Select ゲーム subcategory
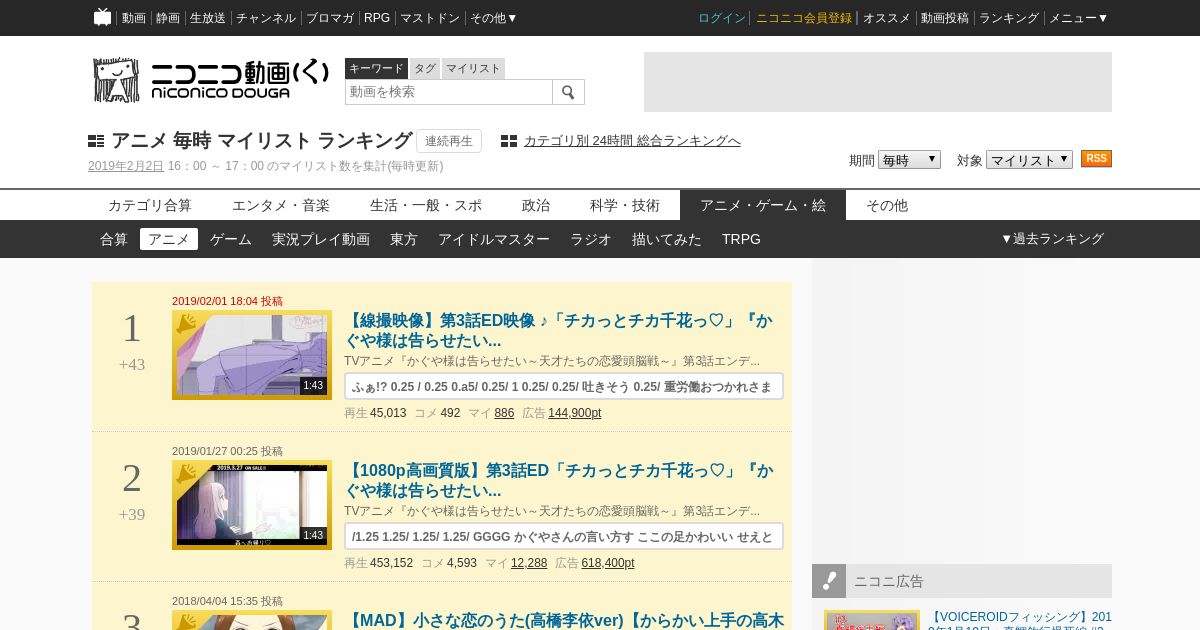Image resolution: width=1200 pixels, height=630 pixels. pyautogui.click(x=231, y=239)
